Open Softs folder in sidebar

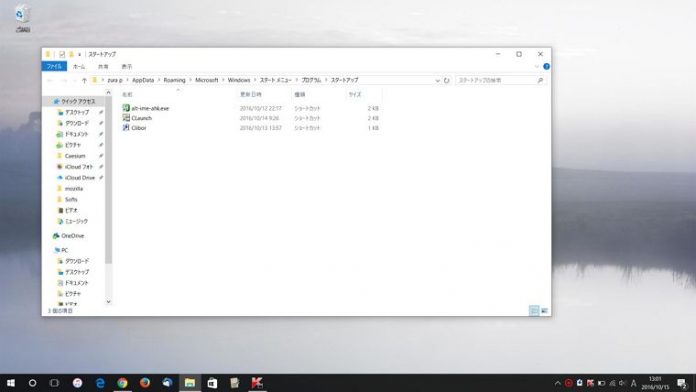pyautogui.click(x=71, y=199)
